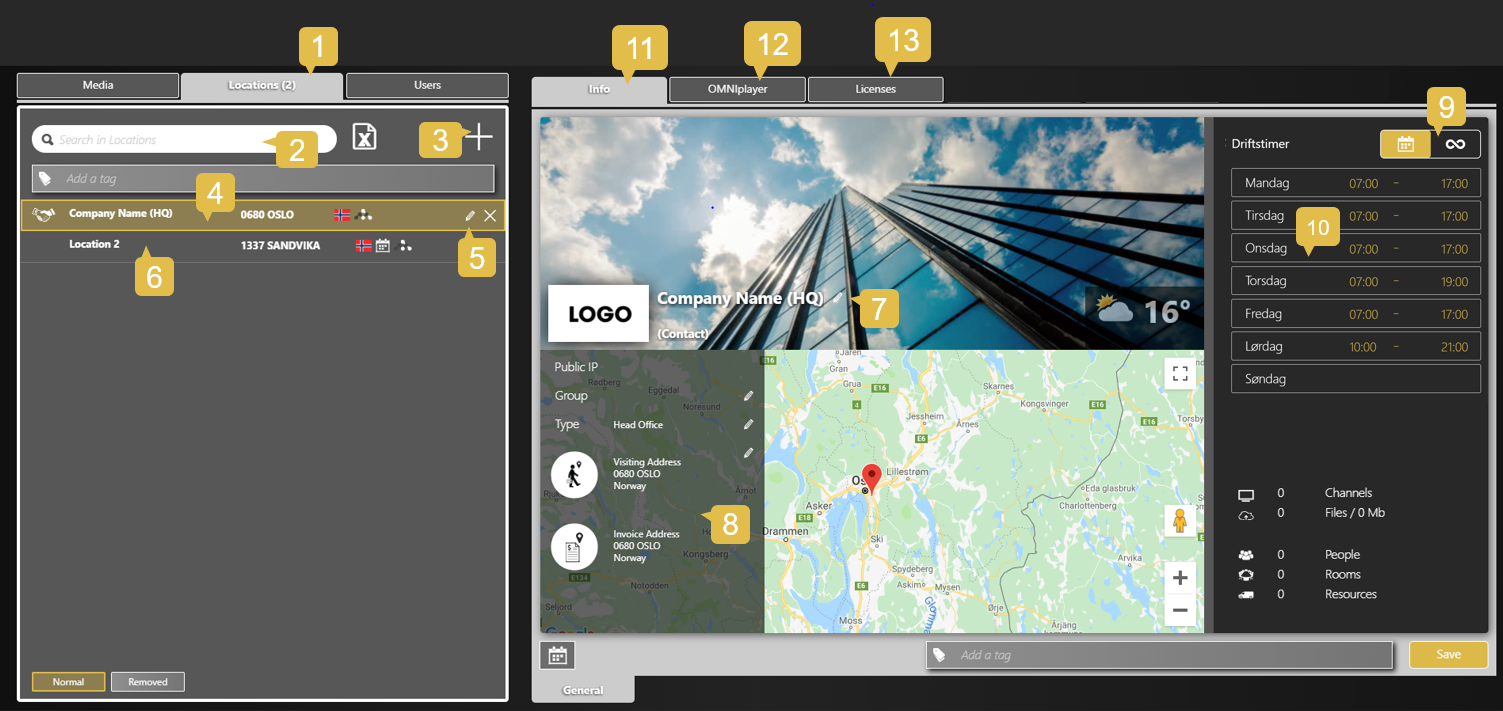Screen dimensions: 1503x711
Task: Click the weather widget showing 16°
Action: [1142, 311]
